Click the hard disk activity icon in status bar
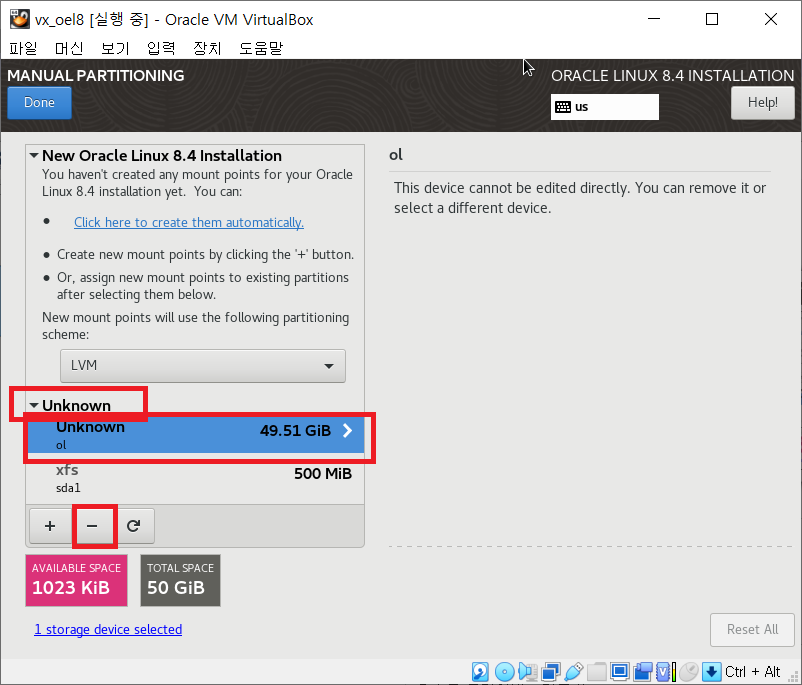Image resolution: width=802 pixels, height=685 pixels. [480, 671]
